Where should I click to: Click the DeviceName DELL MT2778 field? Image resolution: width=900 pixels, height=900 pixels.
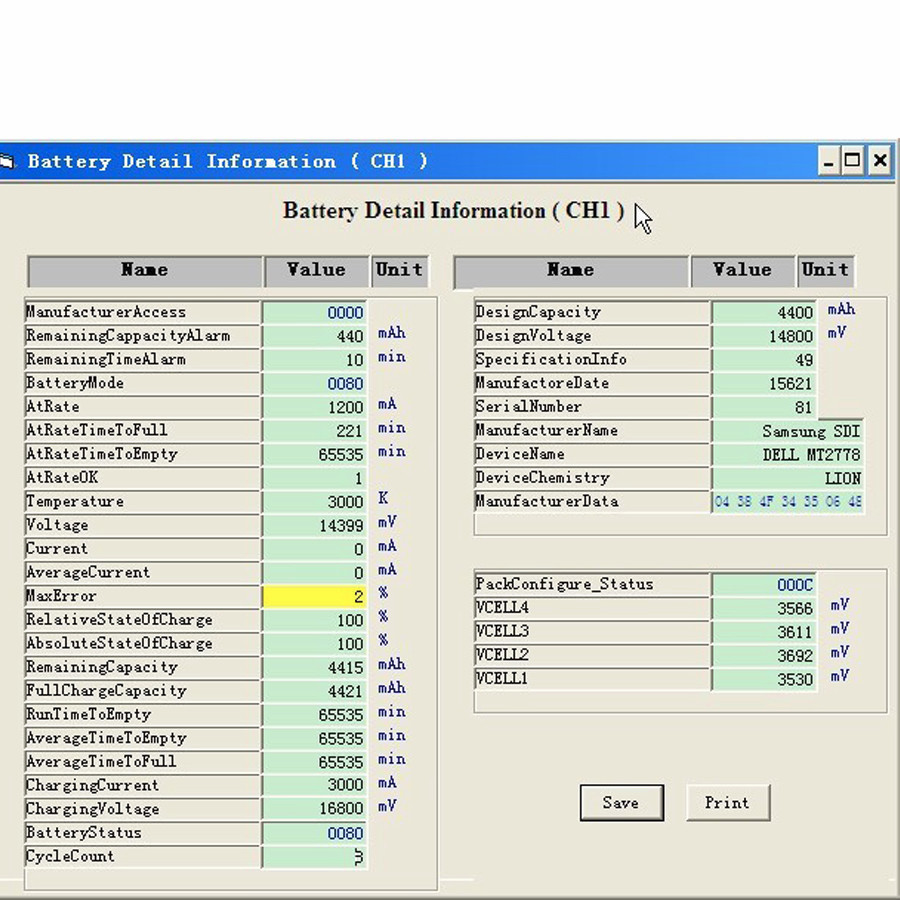(x=787, y=454)
